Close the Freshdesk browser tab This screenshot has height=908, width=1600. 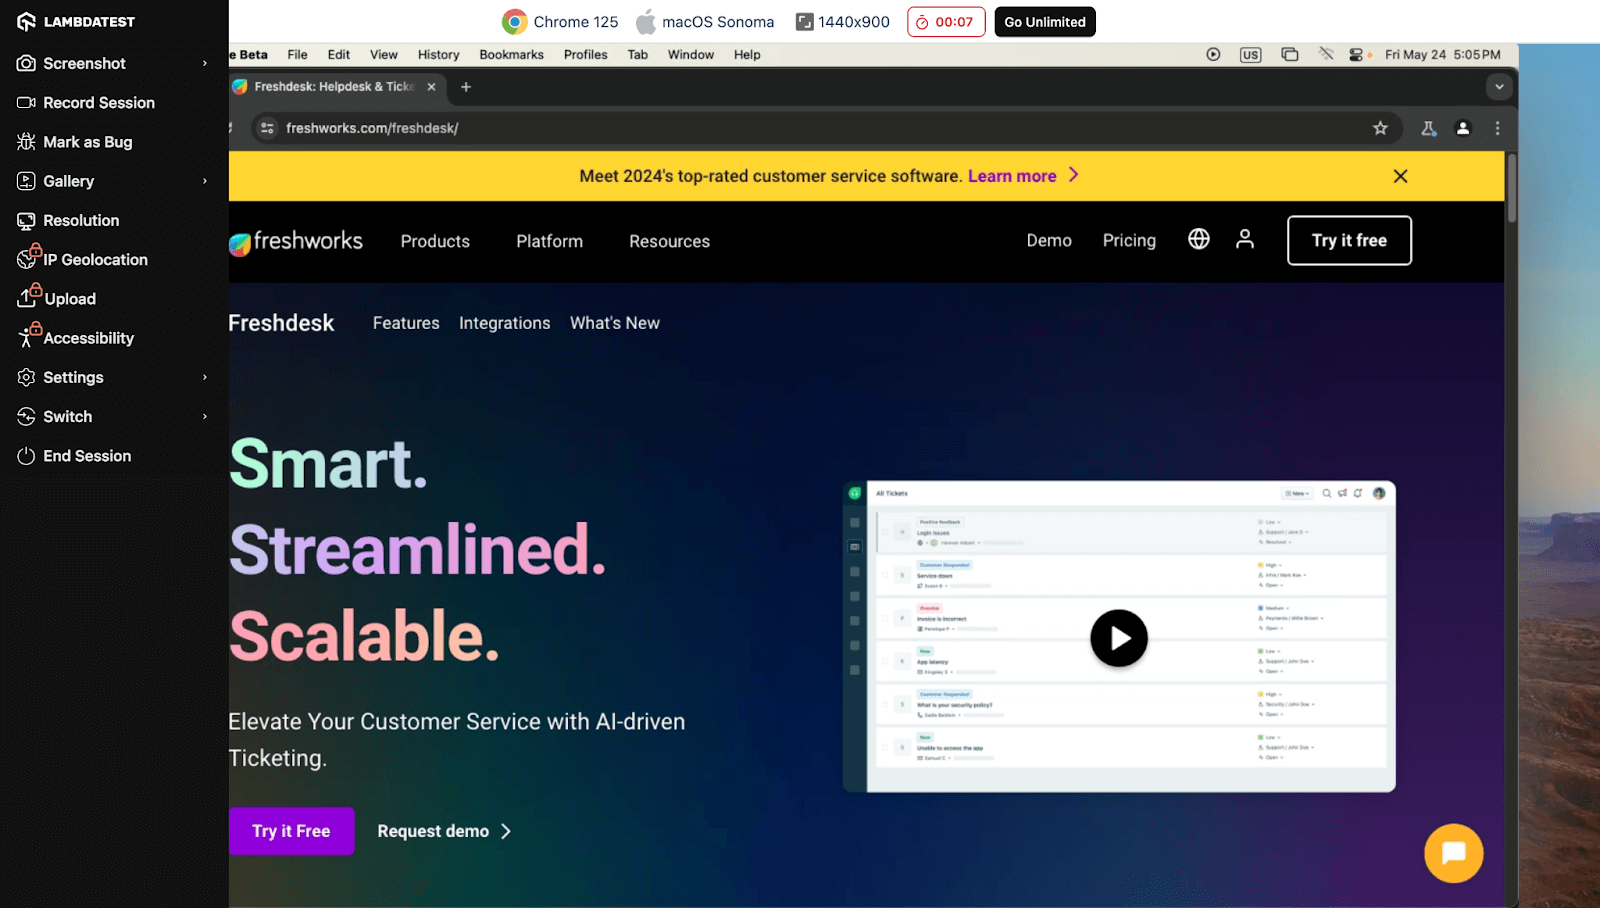[x=431, y=87]
